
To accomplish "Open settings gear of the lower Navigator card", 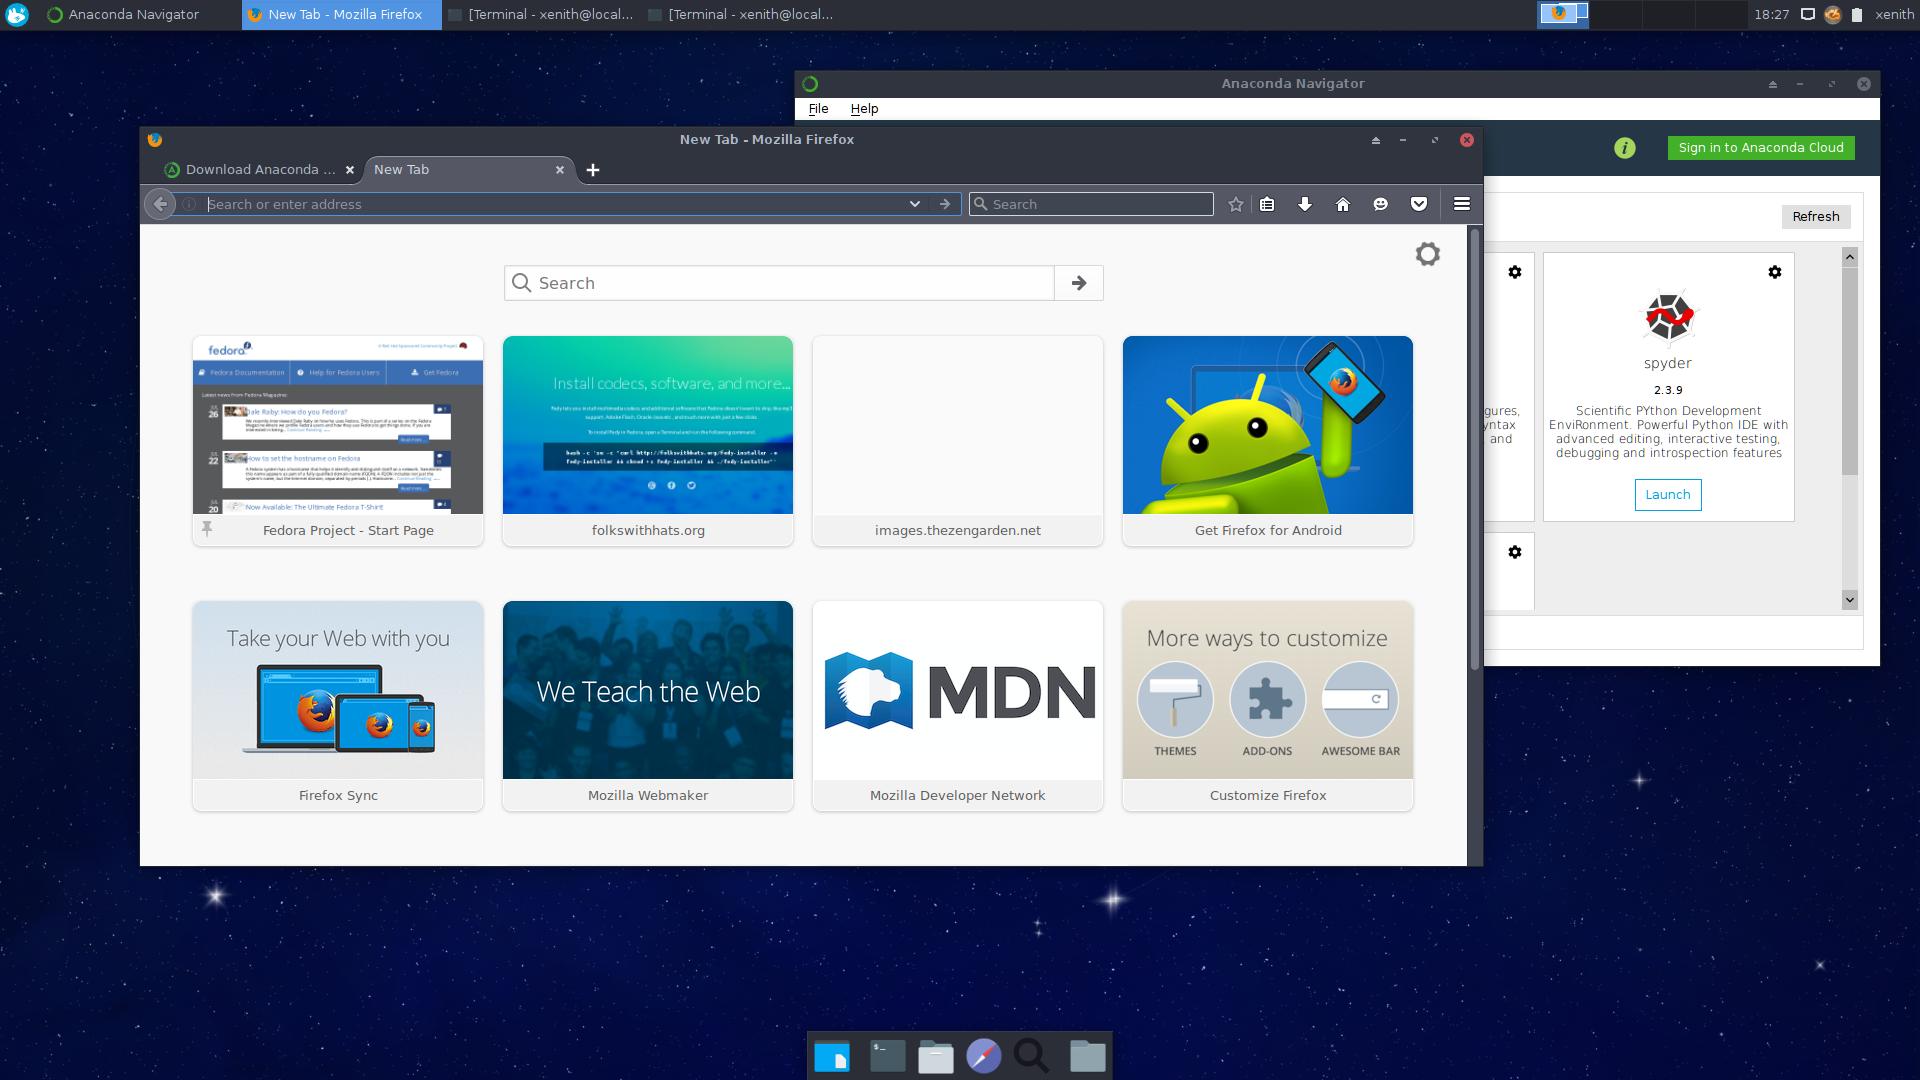I will (1515, 552).
